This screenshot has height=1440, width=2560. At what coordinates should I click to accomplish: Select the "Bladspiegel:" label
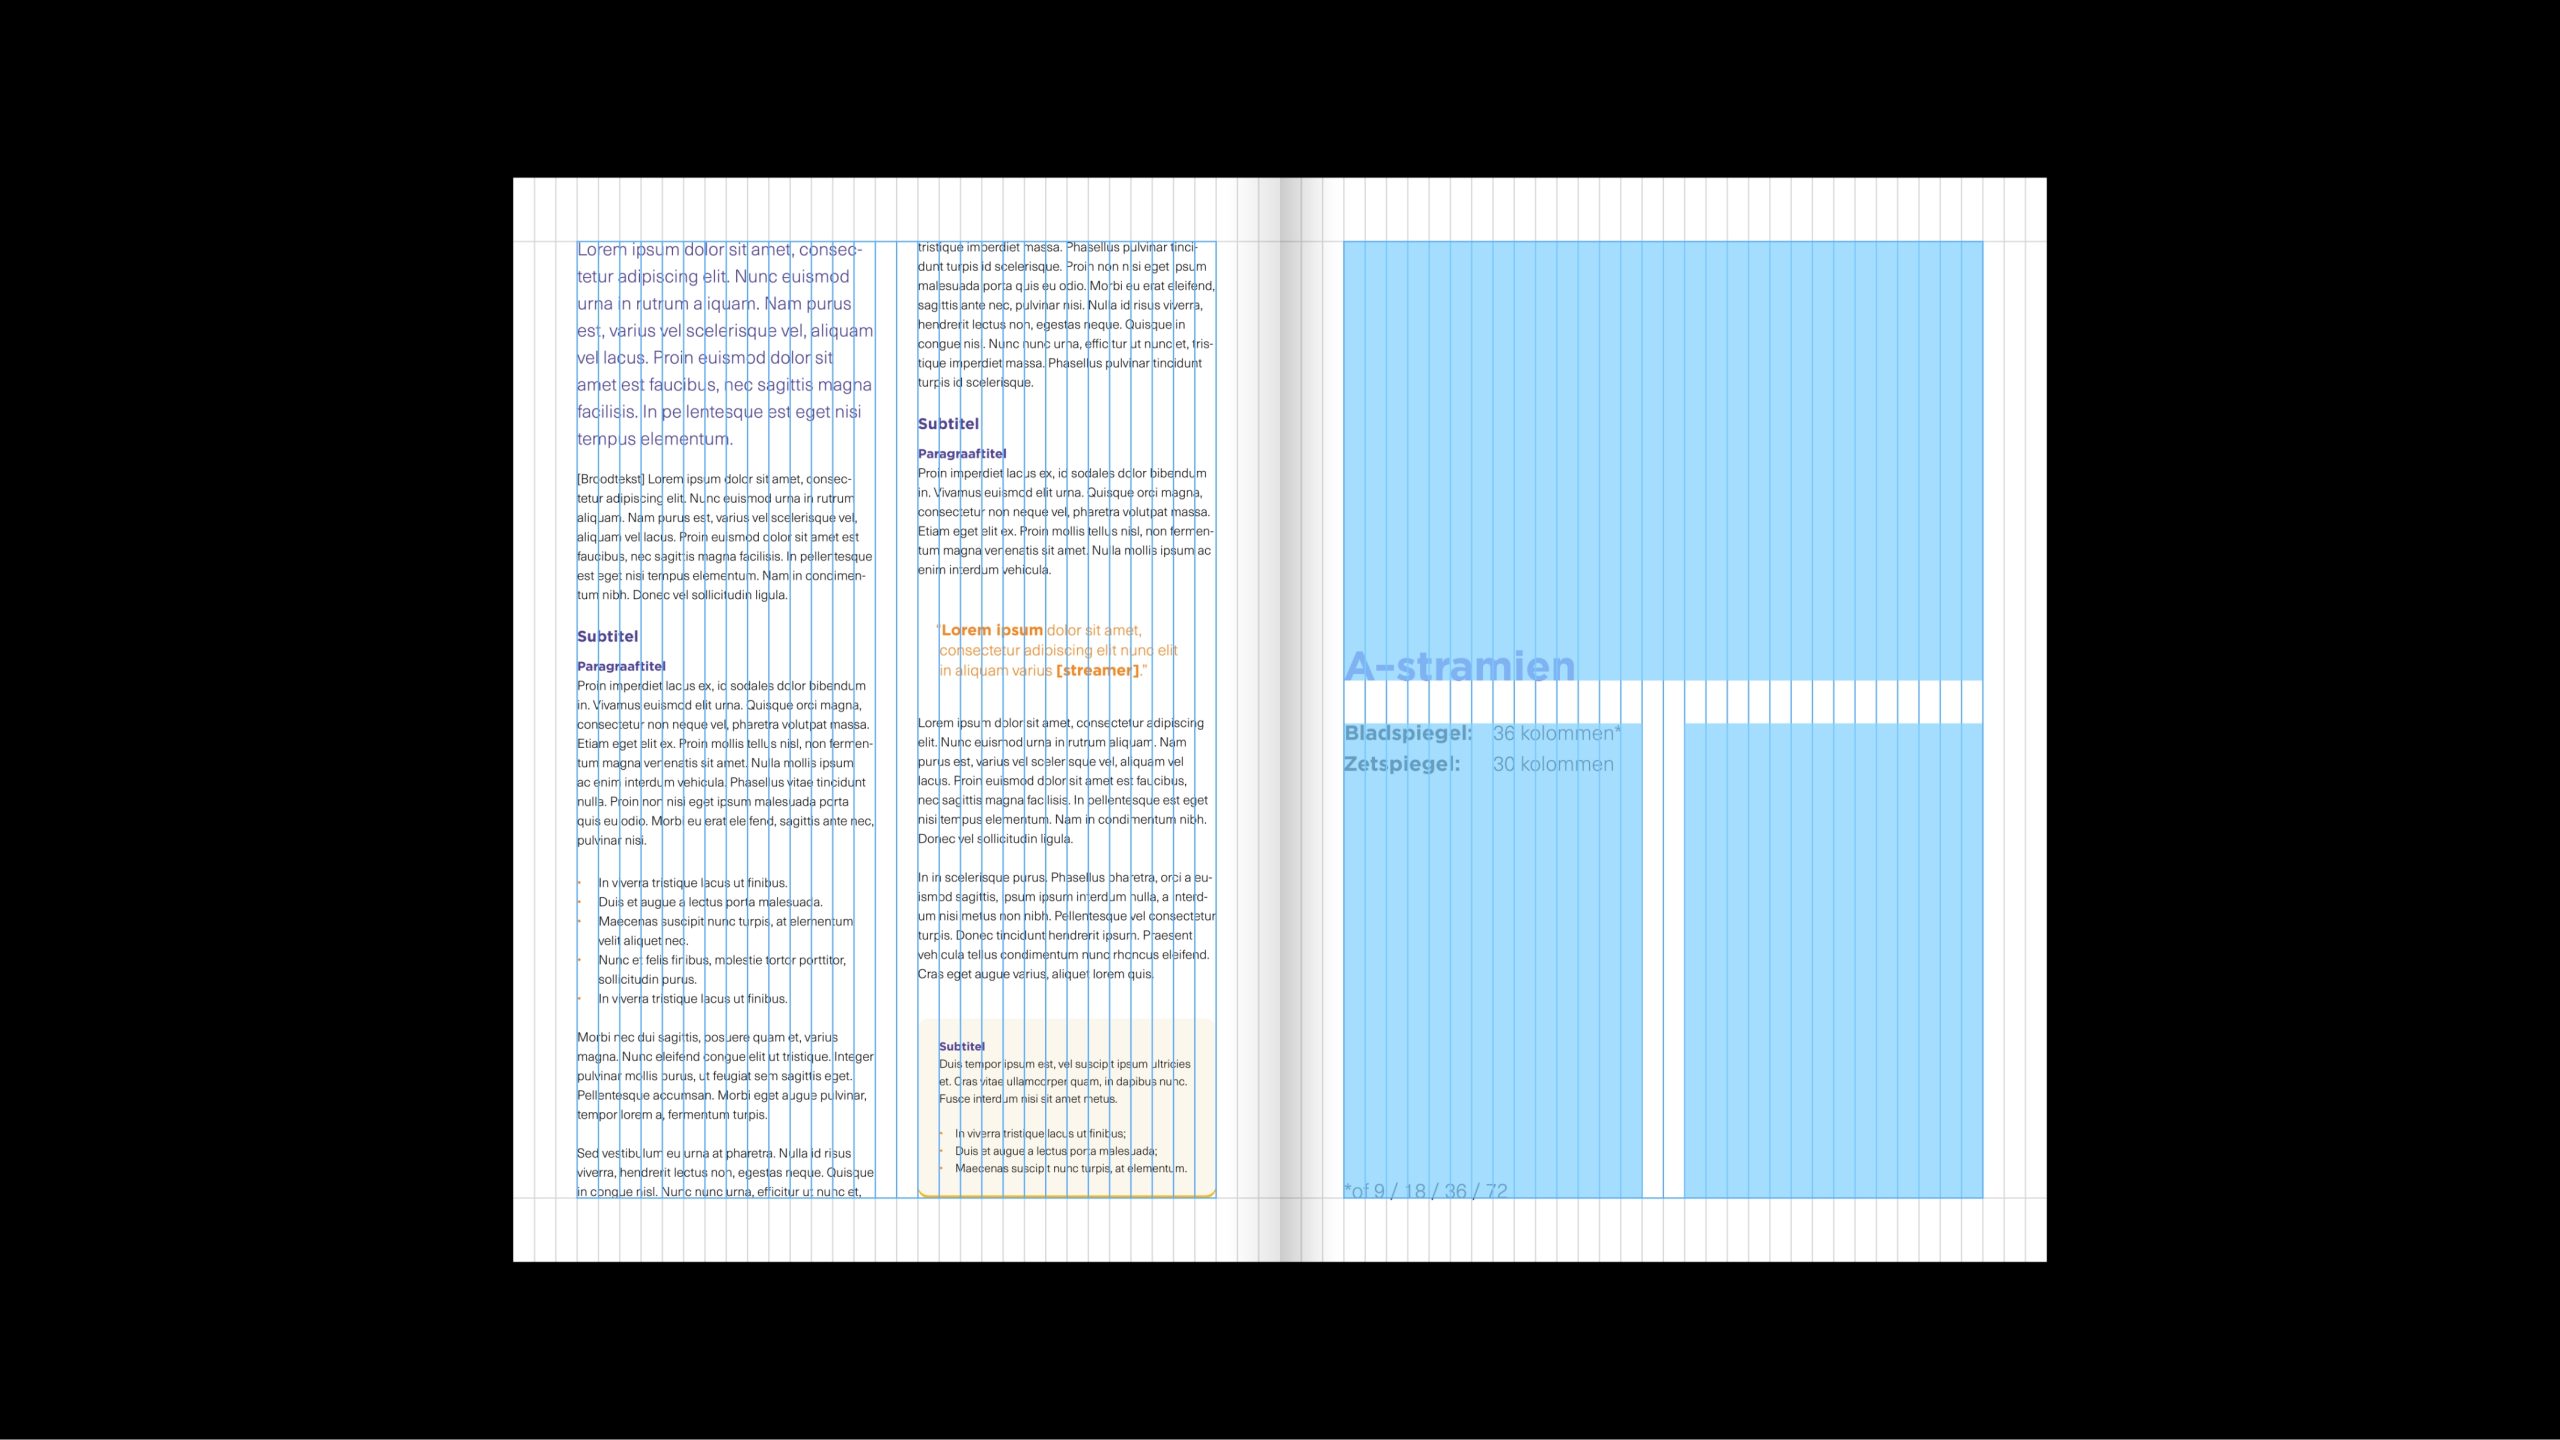click(1408, 733)
